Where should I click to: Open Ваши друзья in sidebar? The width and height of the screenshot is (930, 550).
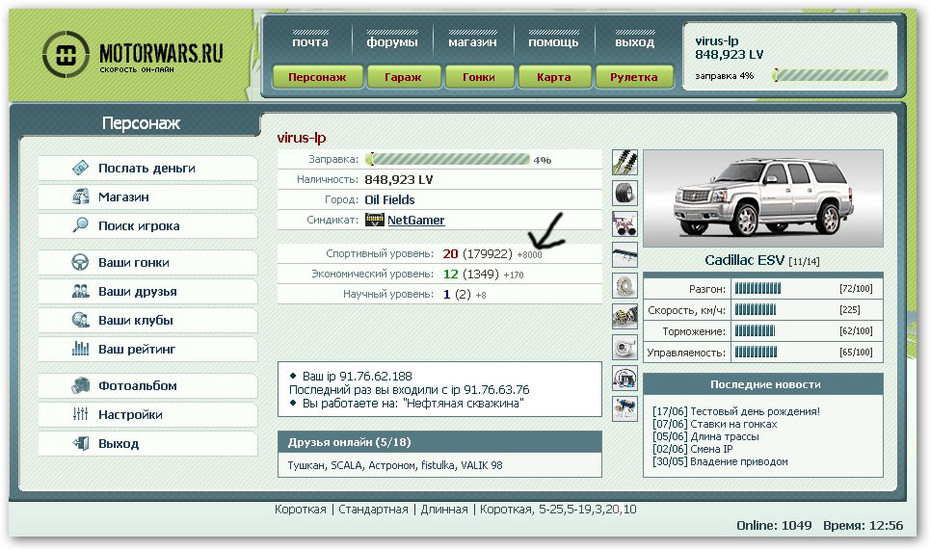(148, 292)
